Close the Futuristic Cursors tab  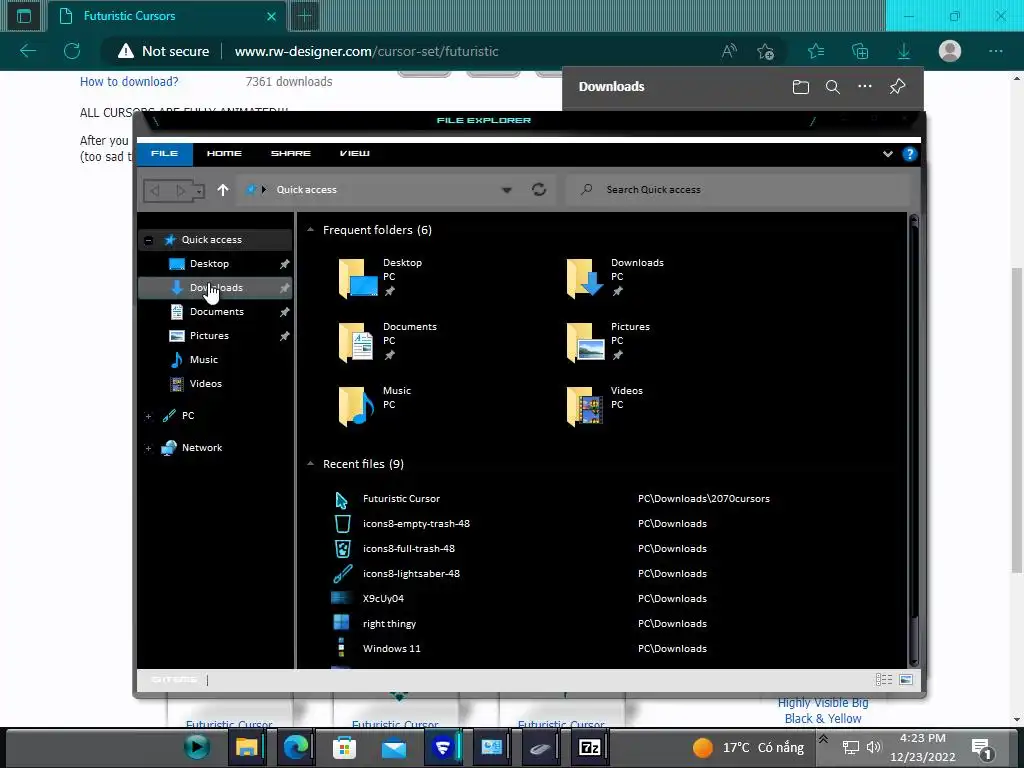[x=272, y=16]
